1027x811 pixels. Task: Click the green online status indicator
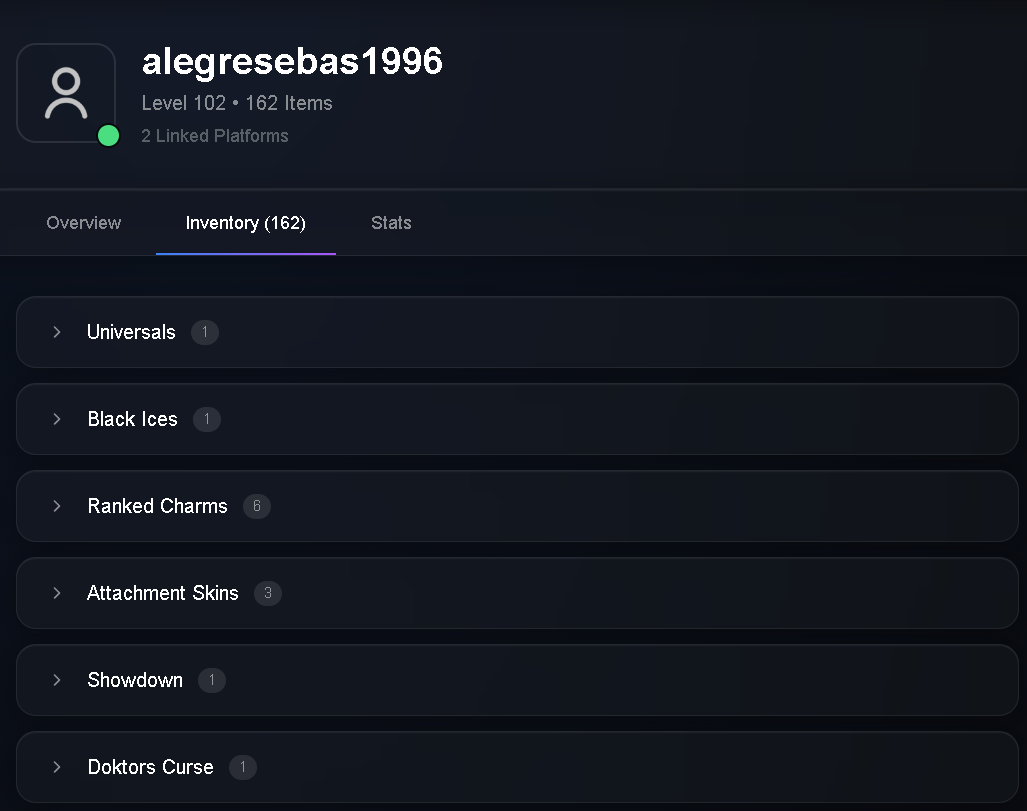pyautogui.click(x=108, y=136)
